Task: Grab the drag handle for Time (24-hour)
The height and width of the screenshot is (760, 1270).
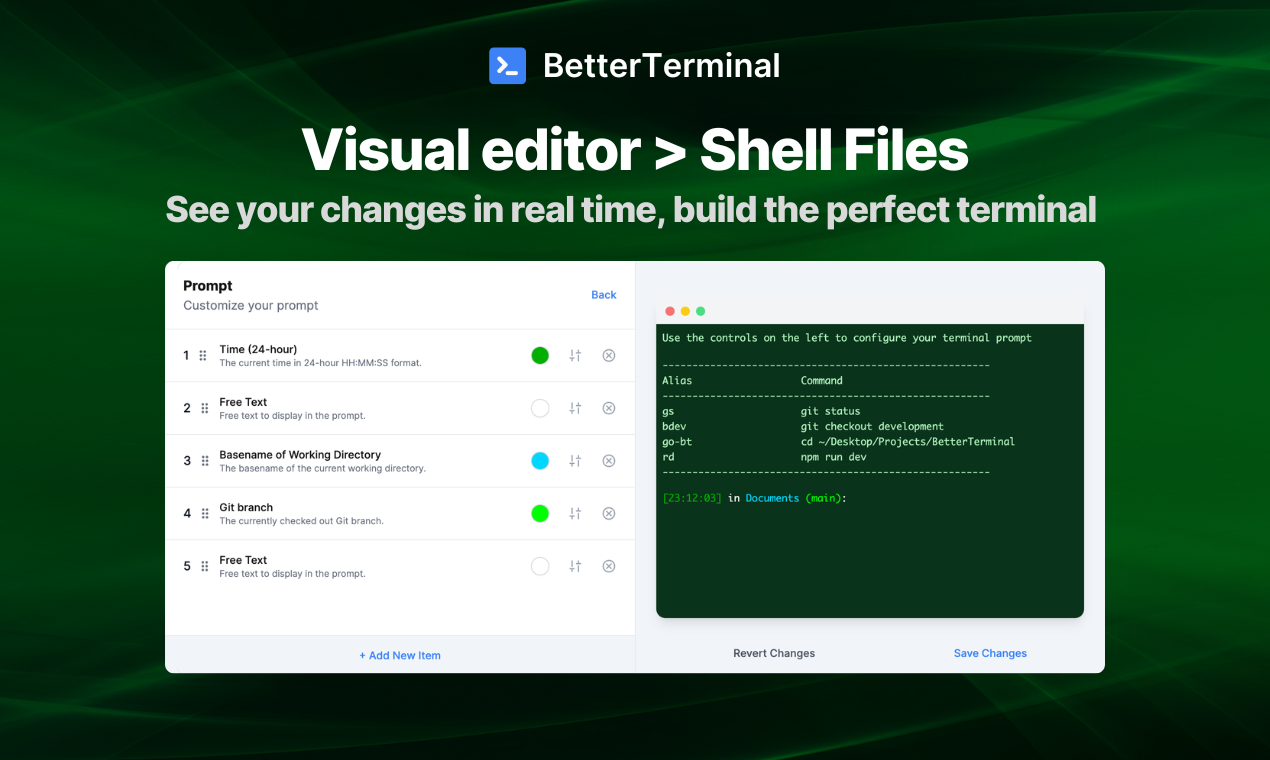Action: pyautogui.click(x=204, y=355)
